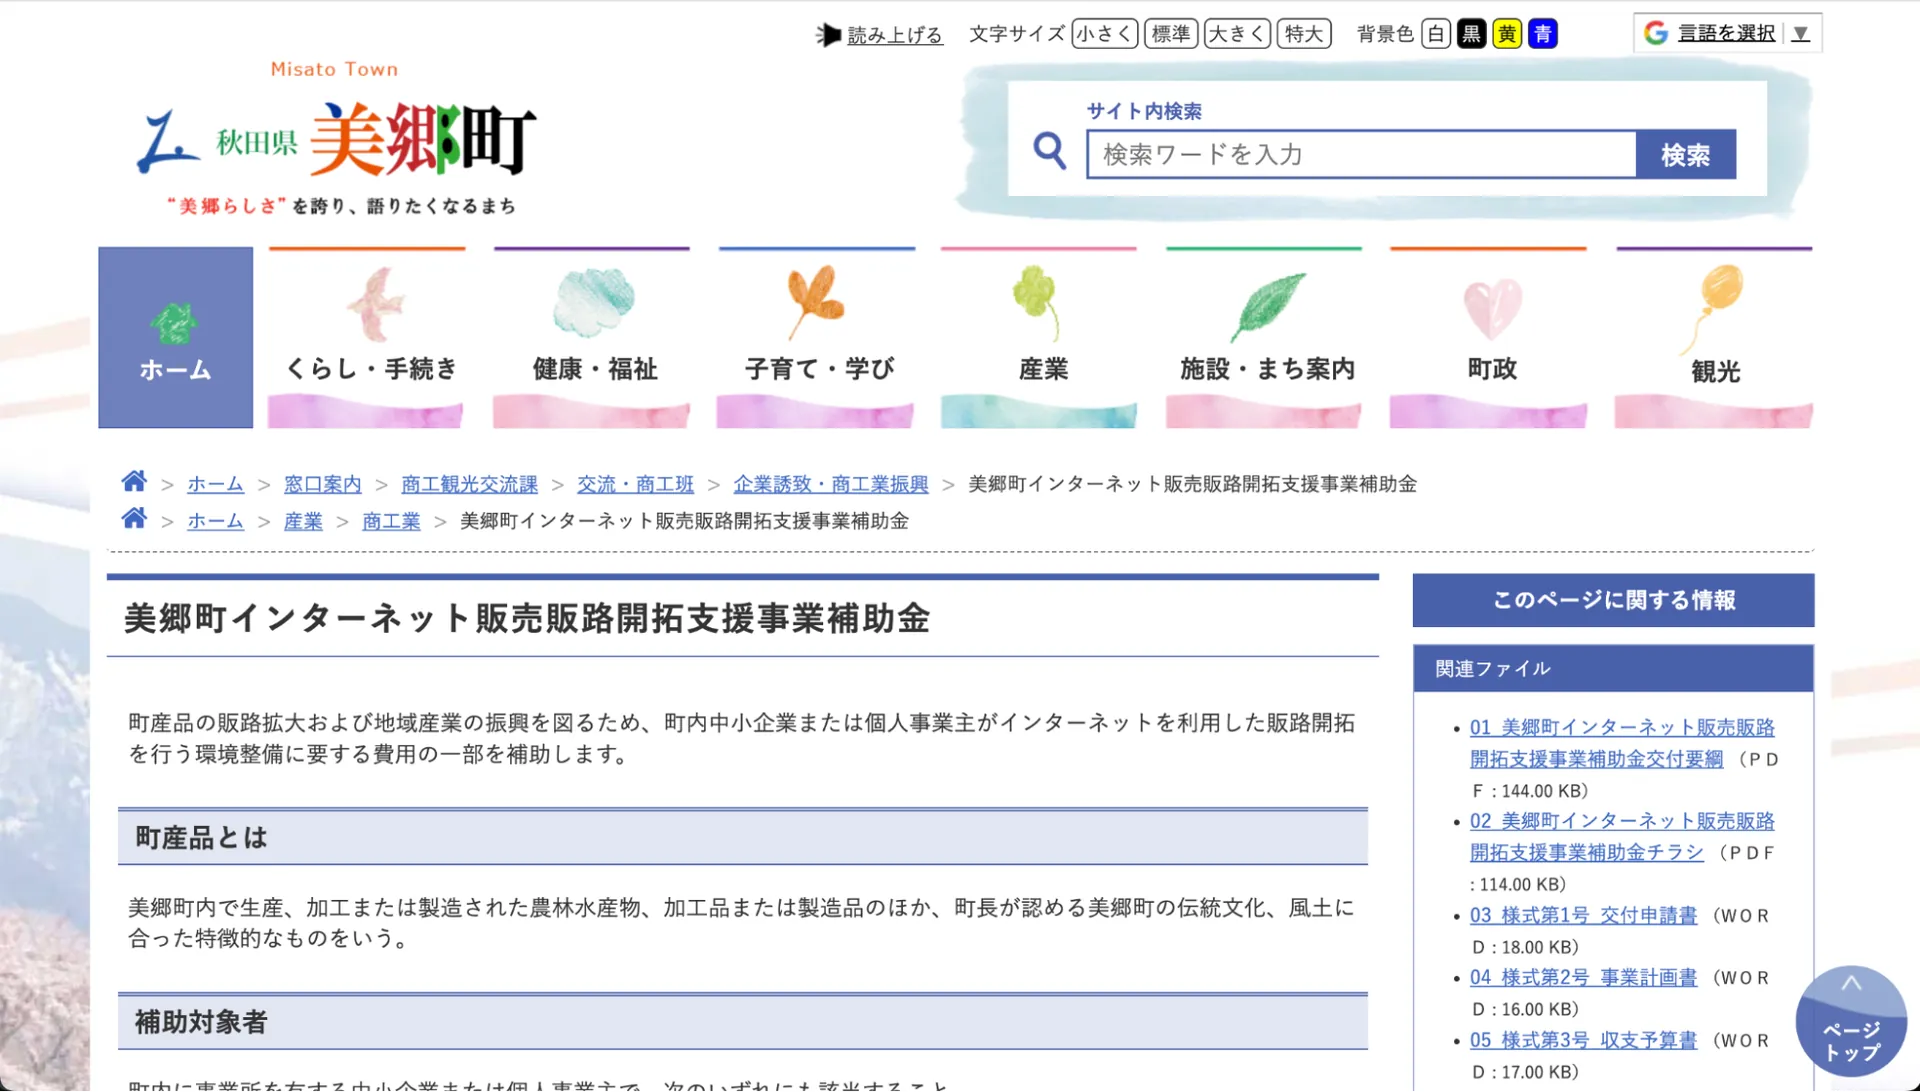Image resolution: width=1920 pixels, height=1092 pixels.
Task: Click the 窓口案内 breadcrumb link
Action: 322,484
